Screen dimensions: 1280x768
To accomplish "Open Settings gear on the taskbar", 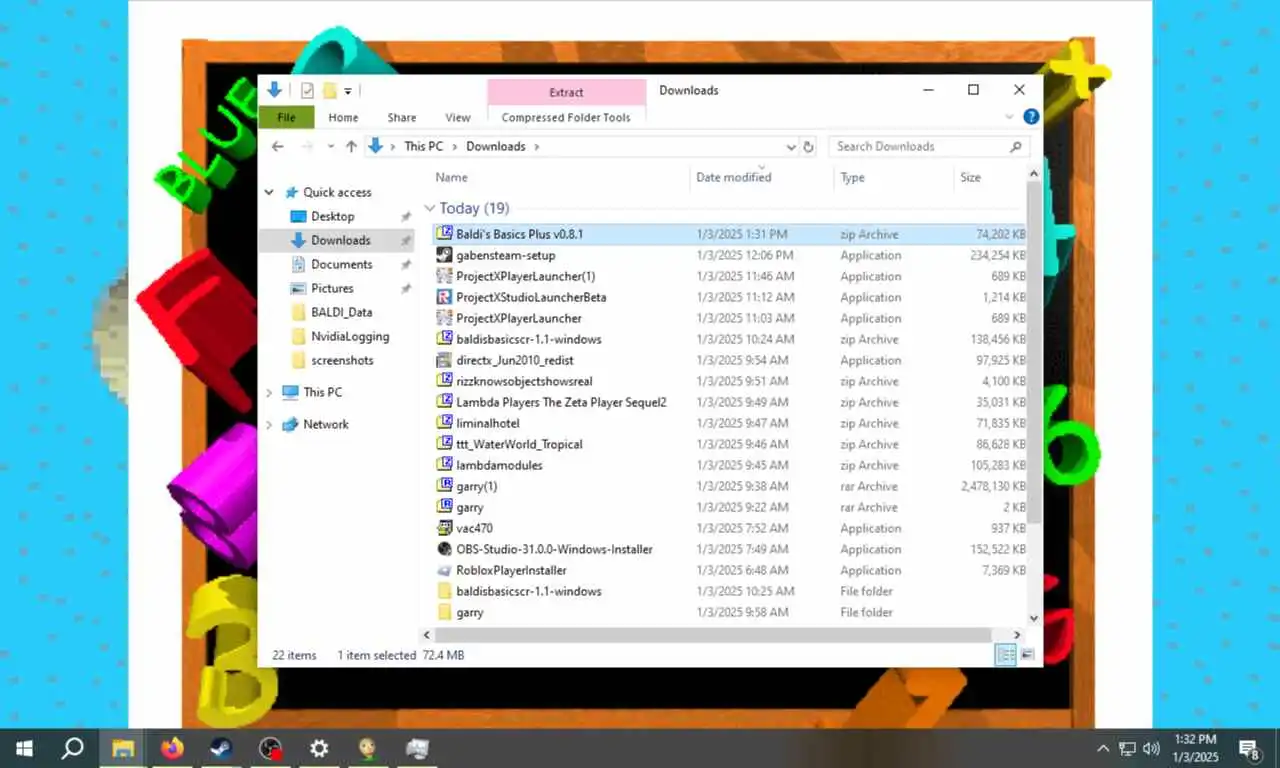I will 319,748.
